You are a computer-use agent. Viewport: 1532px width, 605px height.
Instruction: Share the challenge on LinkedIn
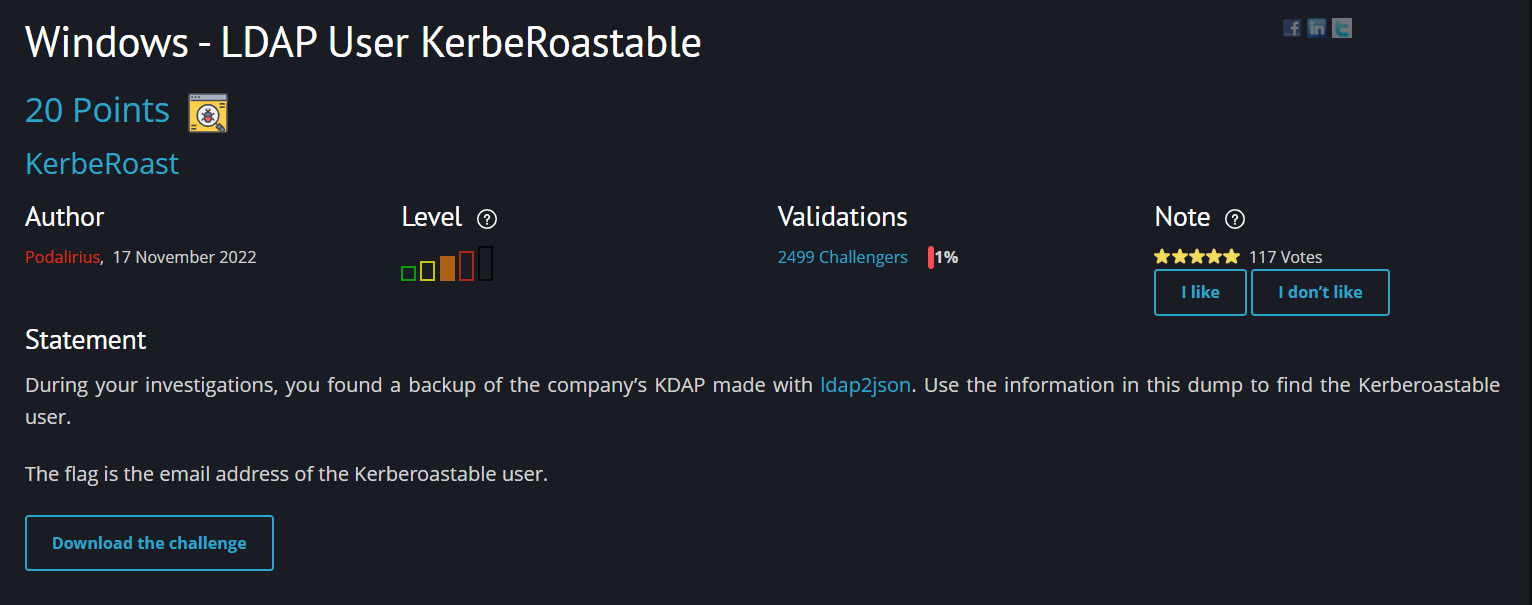(x=1317, y=28)
